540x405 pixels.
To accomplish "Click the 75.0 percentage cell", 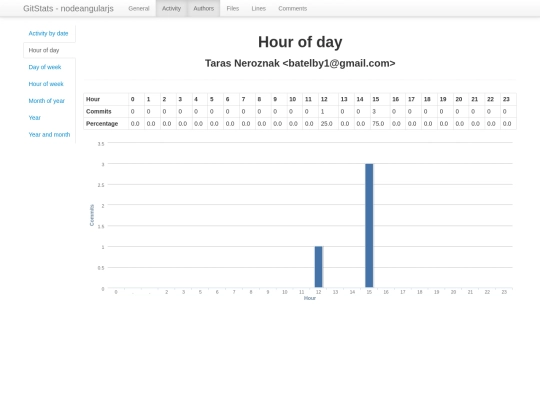I will coord(380,124).
